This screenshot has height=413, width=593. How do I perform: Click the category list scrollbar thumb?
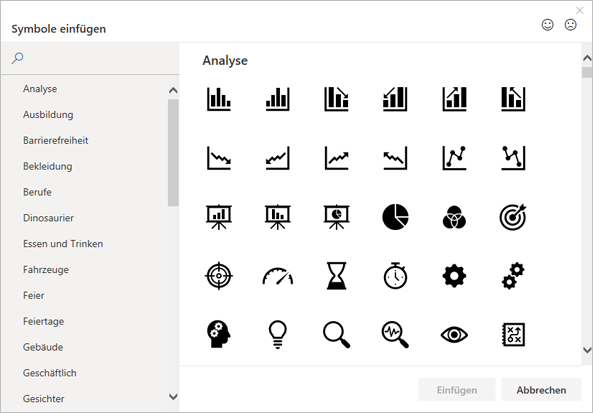173,153
